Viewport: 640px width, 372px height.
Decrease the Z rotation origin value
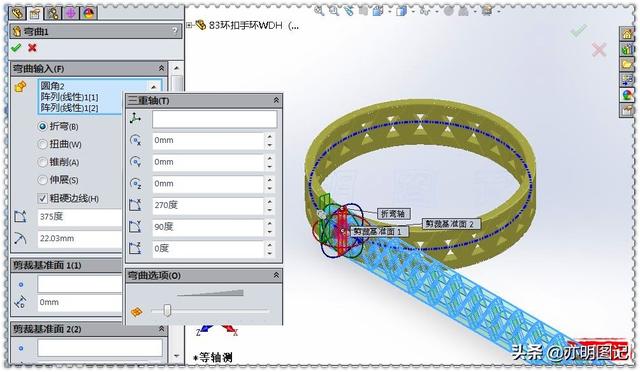click(269, 188)
